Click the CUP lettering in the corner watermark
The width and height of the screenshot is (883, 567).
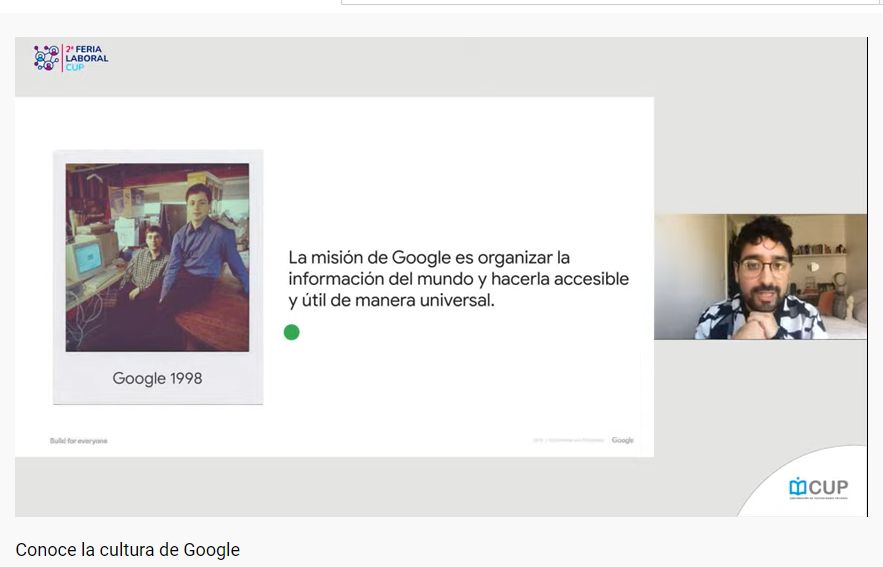pyautogui.click(x=828, y=487)
